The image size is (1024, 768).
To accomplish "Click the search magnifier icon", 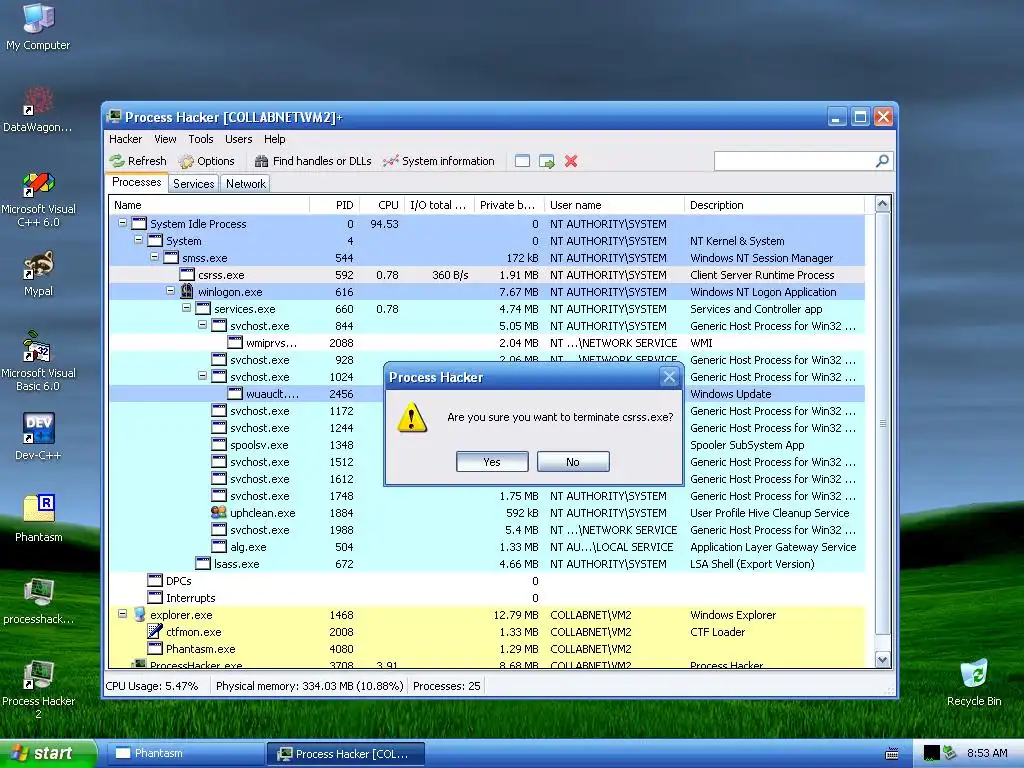I will (x=882, y=161).
